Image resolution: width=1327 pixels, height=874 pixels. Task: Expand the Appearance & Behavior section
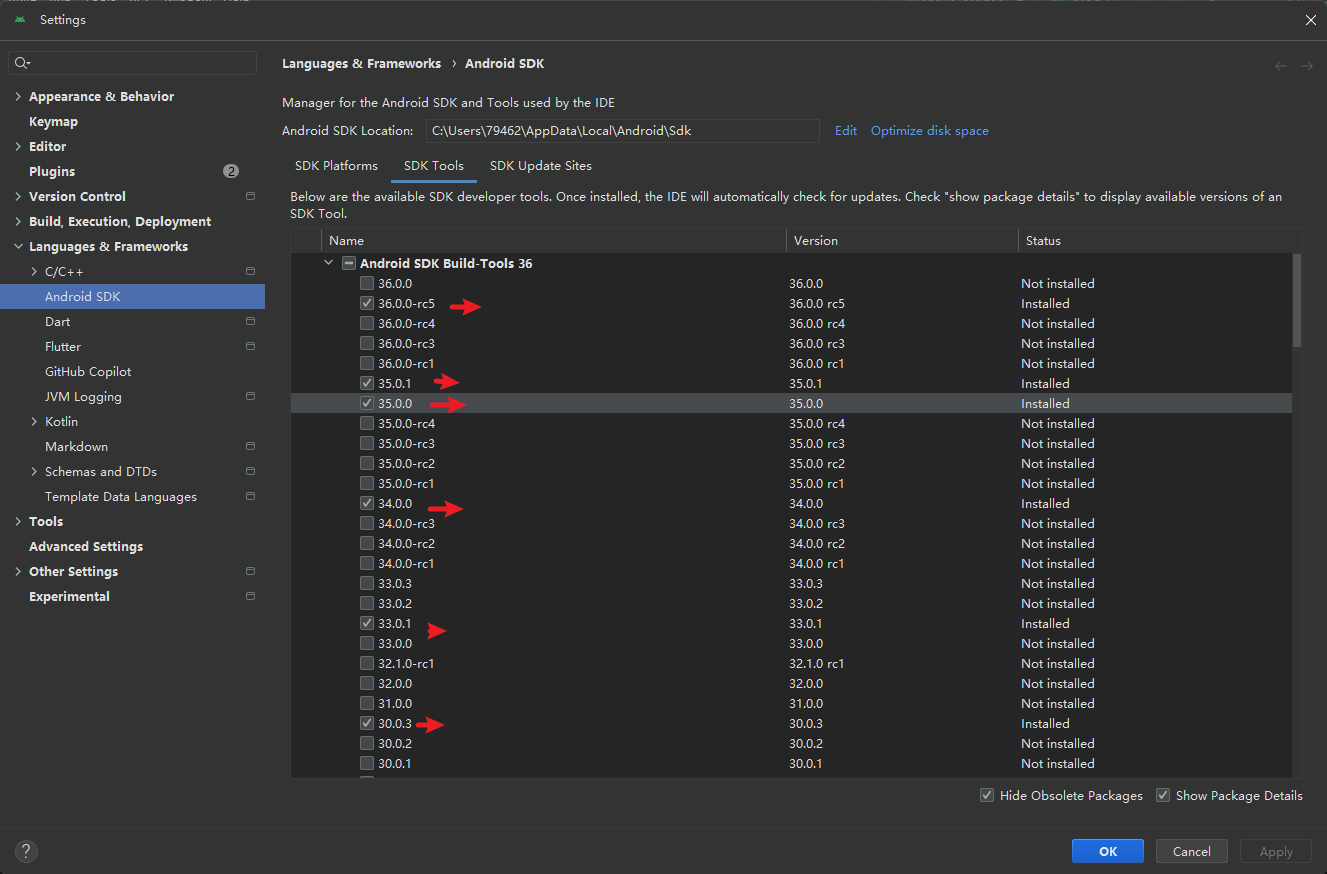point(17,96)
